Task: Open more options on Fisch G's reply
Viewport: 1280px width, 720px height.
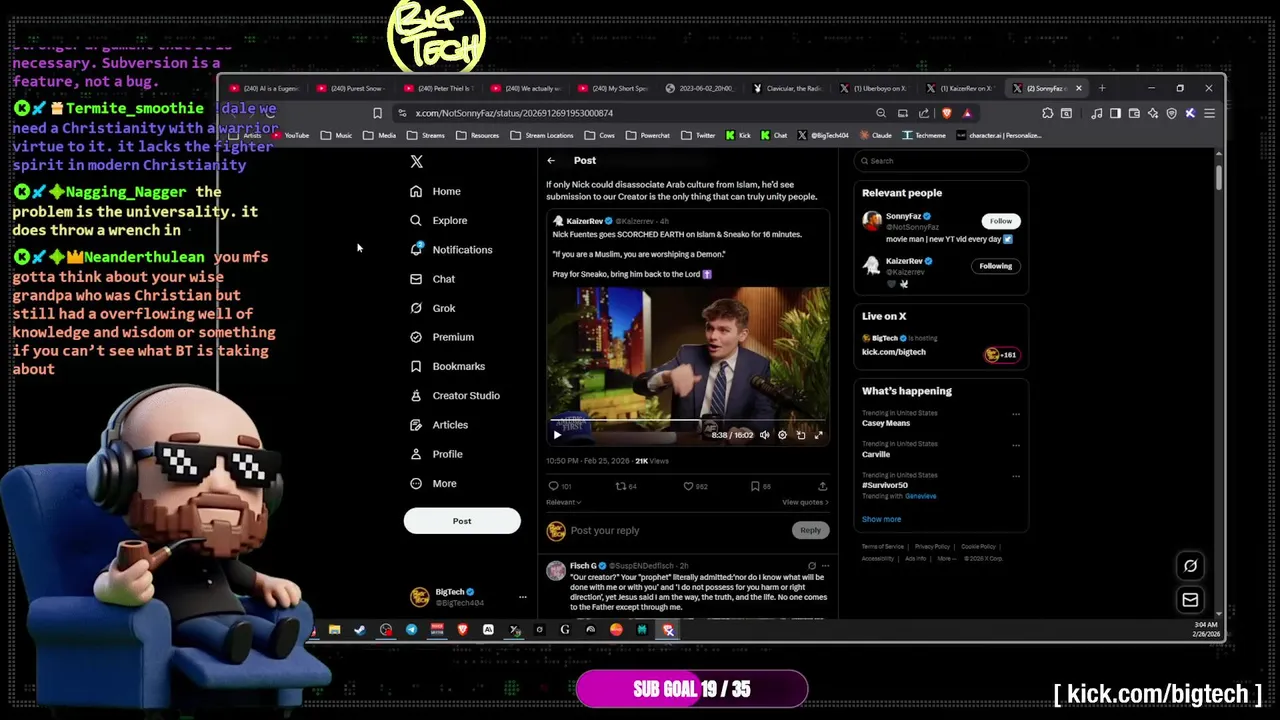Action: tap(825, 566)
